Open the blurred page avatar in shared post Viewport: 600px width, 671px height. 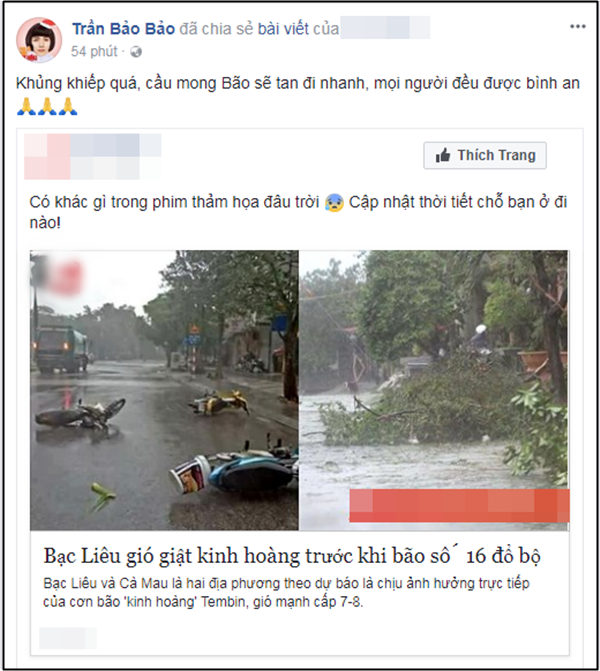47,156
